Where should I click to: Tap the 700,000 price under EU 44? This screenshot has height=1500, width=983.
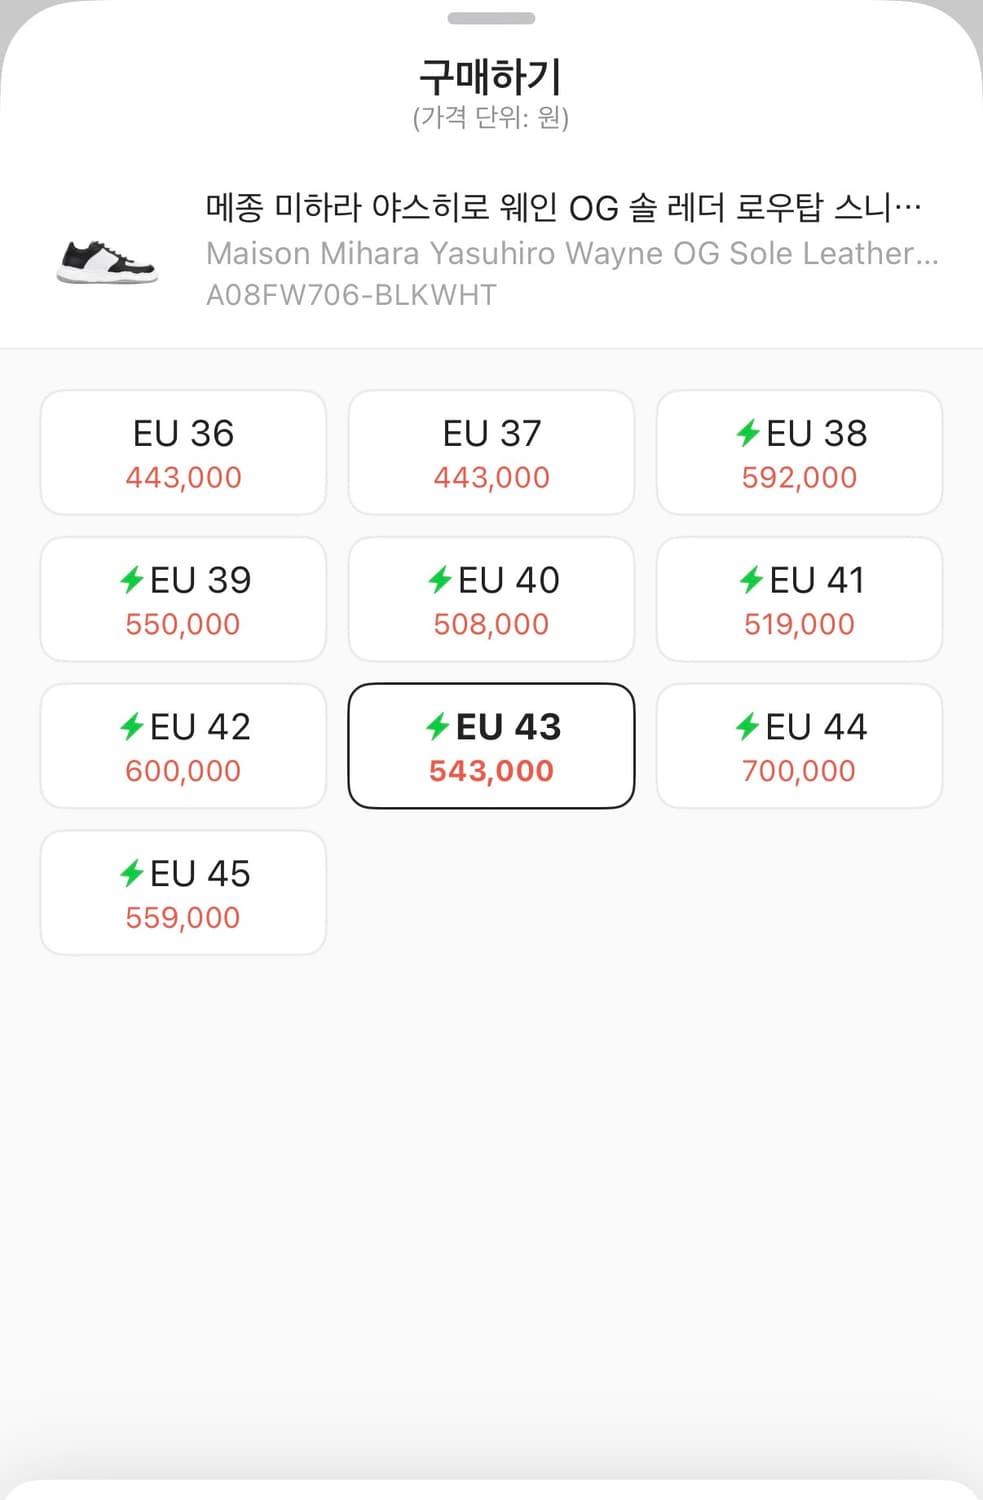(799, 771)
